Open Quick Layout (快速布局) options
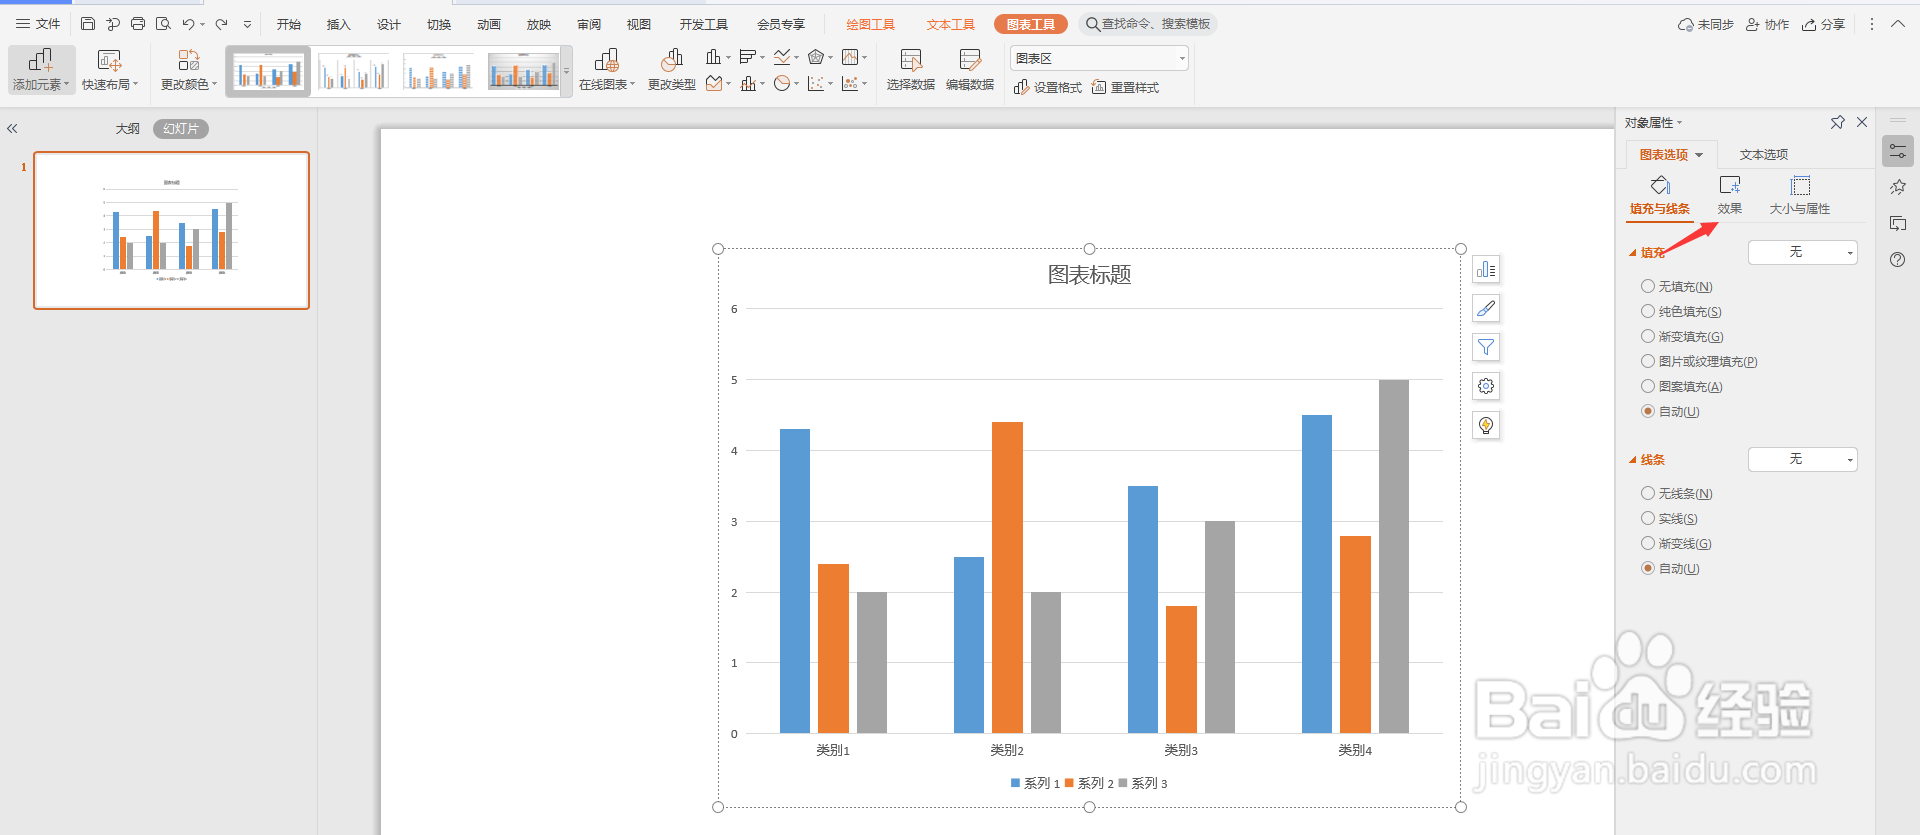Viewport: 1920px width, 835px height. pyautogui.click(x=110, y=70)
